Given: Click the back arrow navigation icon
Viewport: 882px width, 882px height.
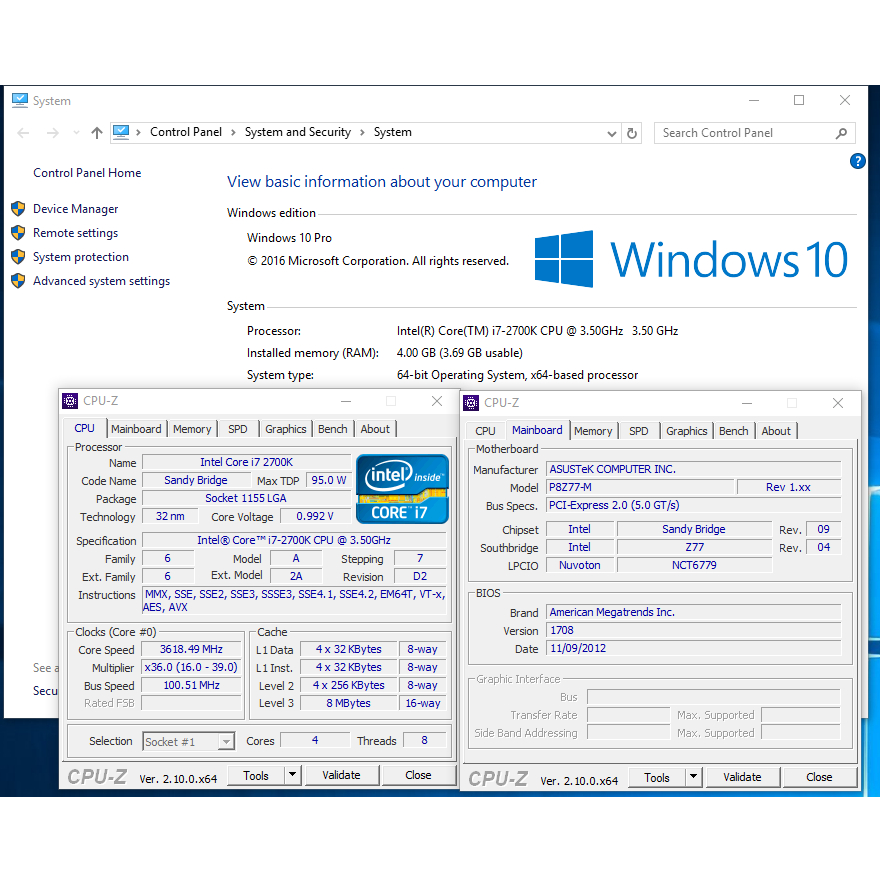Looking at the screenshot, I should coord(24,133).
